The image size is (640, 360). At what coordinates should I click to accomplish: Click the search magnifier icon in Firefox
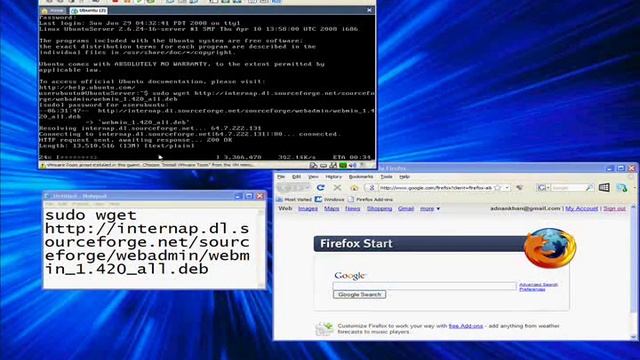[589, 188]
